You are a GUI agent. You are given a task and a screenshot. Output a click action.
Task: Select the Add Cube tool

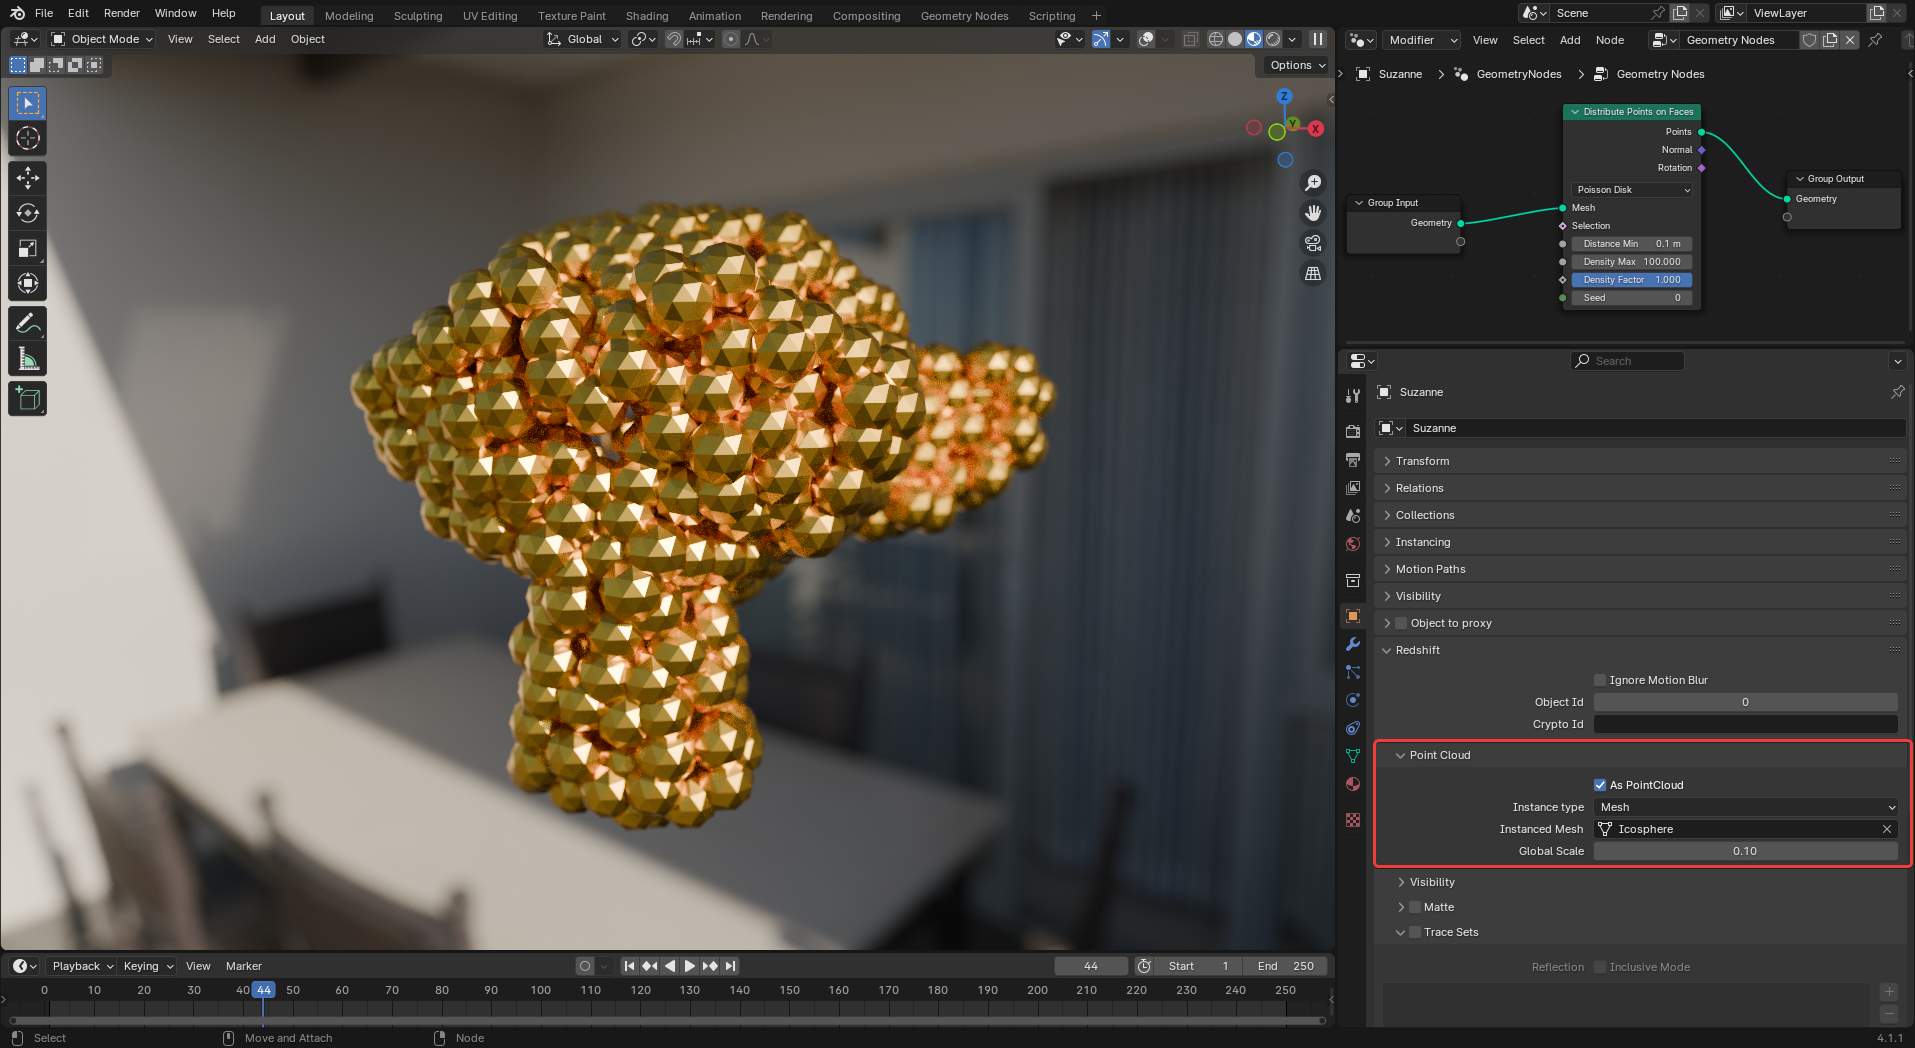point(28,399)
